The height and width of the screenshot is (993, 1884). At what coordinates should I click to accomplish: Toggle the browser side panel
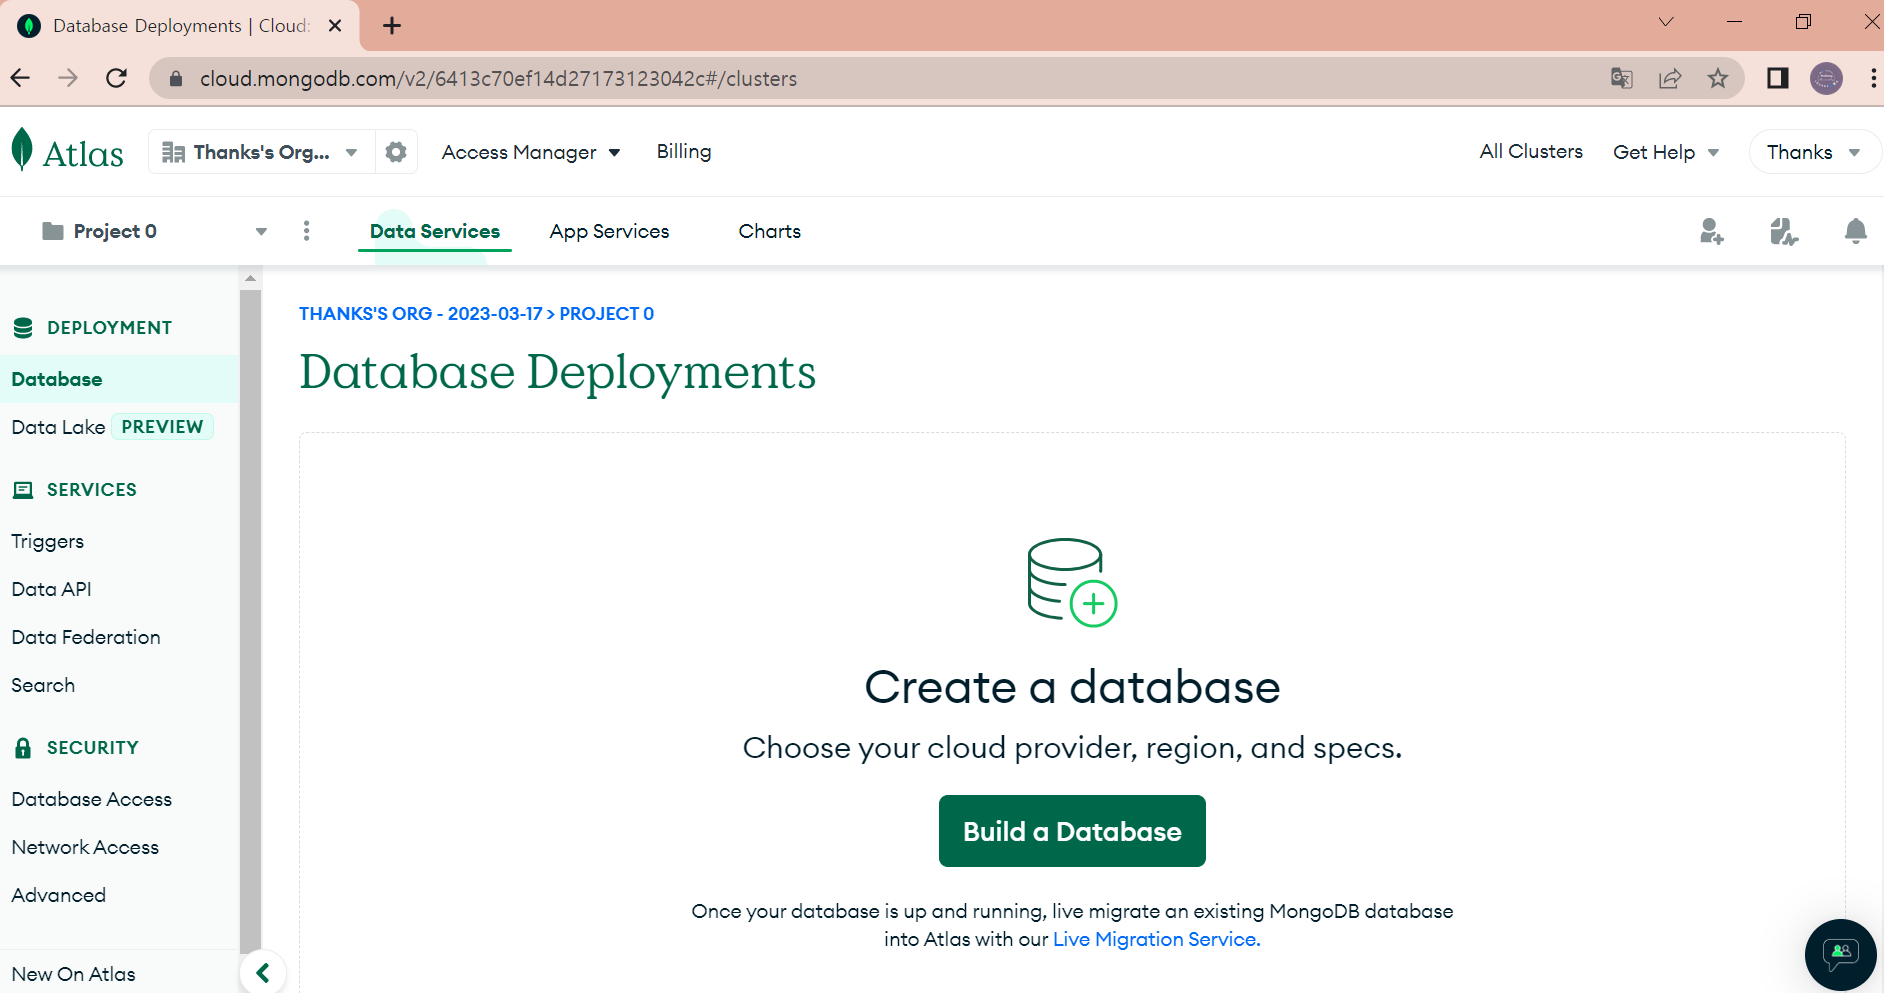(1778, 78)
